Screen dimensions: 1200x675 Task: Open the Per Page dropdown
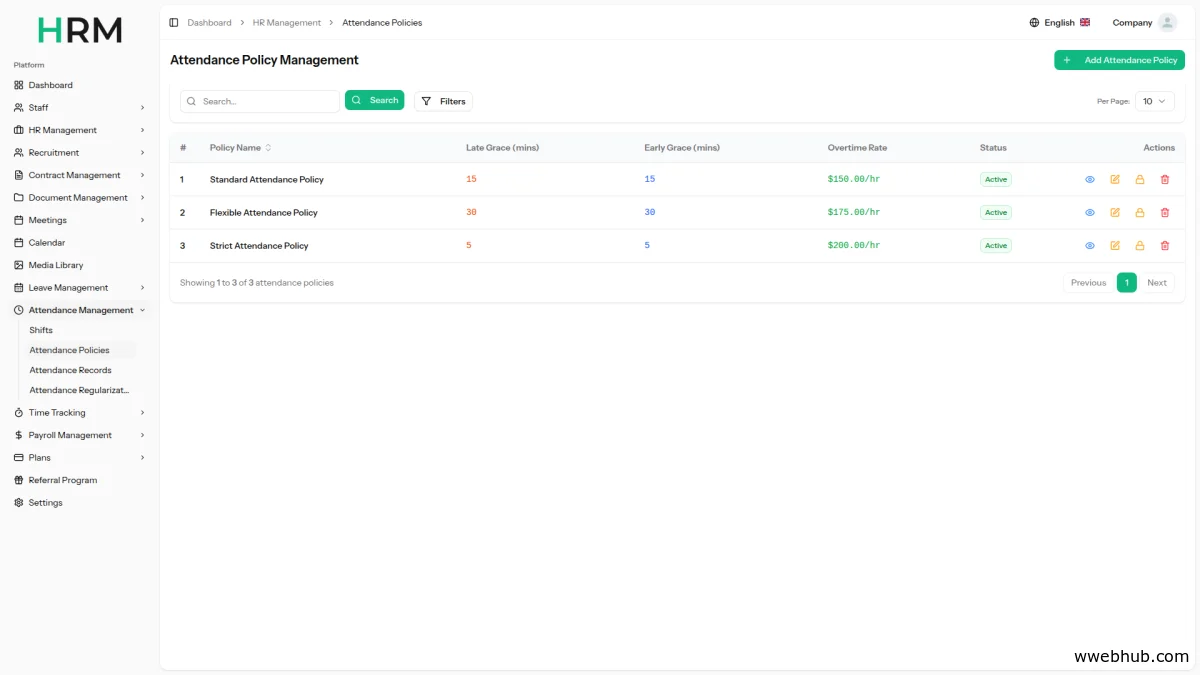coord(1154,101)
